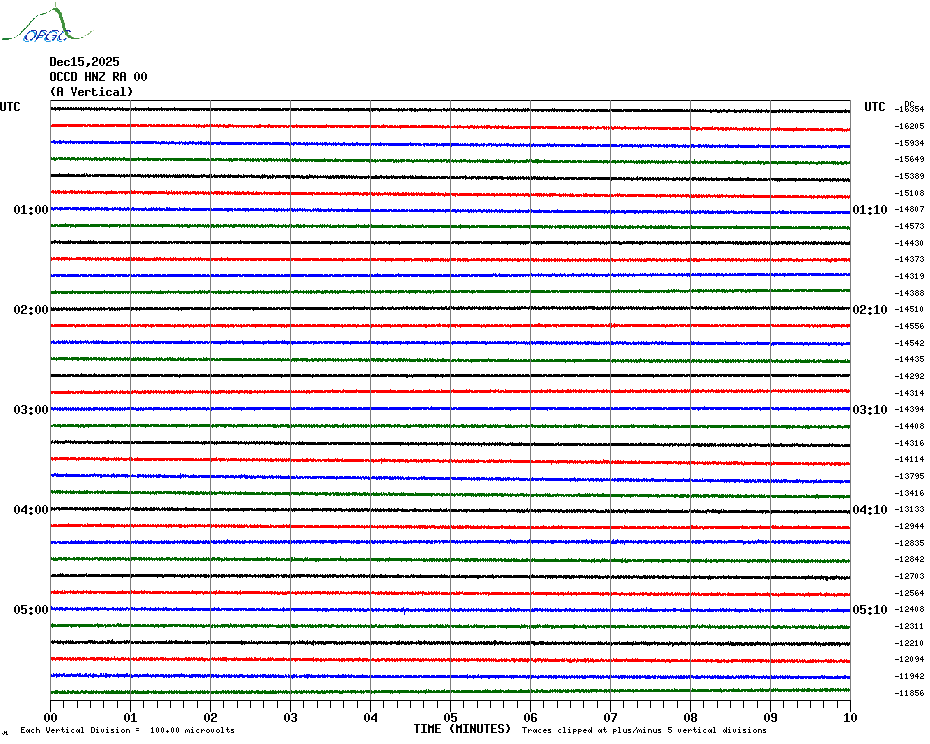This screenshot has width=930, height=744.
Task: Select the OCCD HNZ RA 00 station text
Action: pyautogui.click(x=98, y=77)
